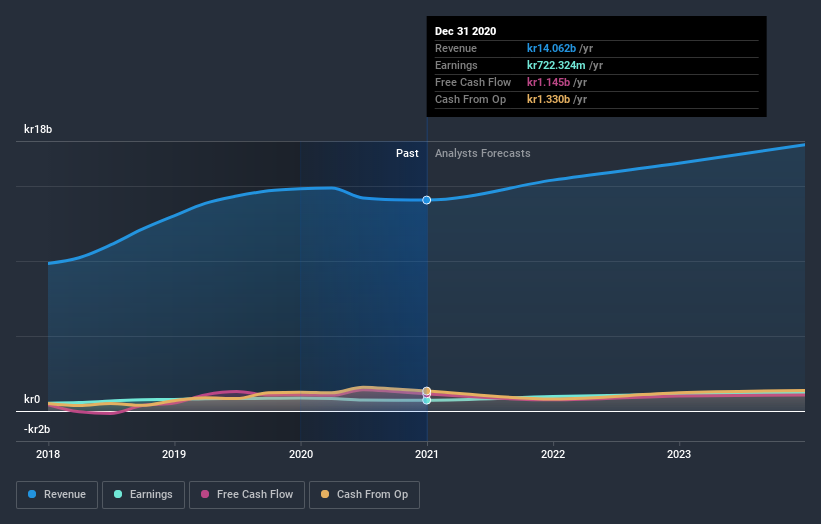Click the Cash From Op row label in tooltip

[471, 99]
